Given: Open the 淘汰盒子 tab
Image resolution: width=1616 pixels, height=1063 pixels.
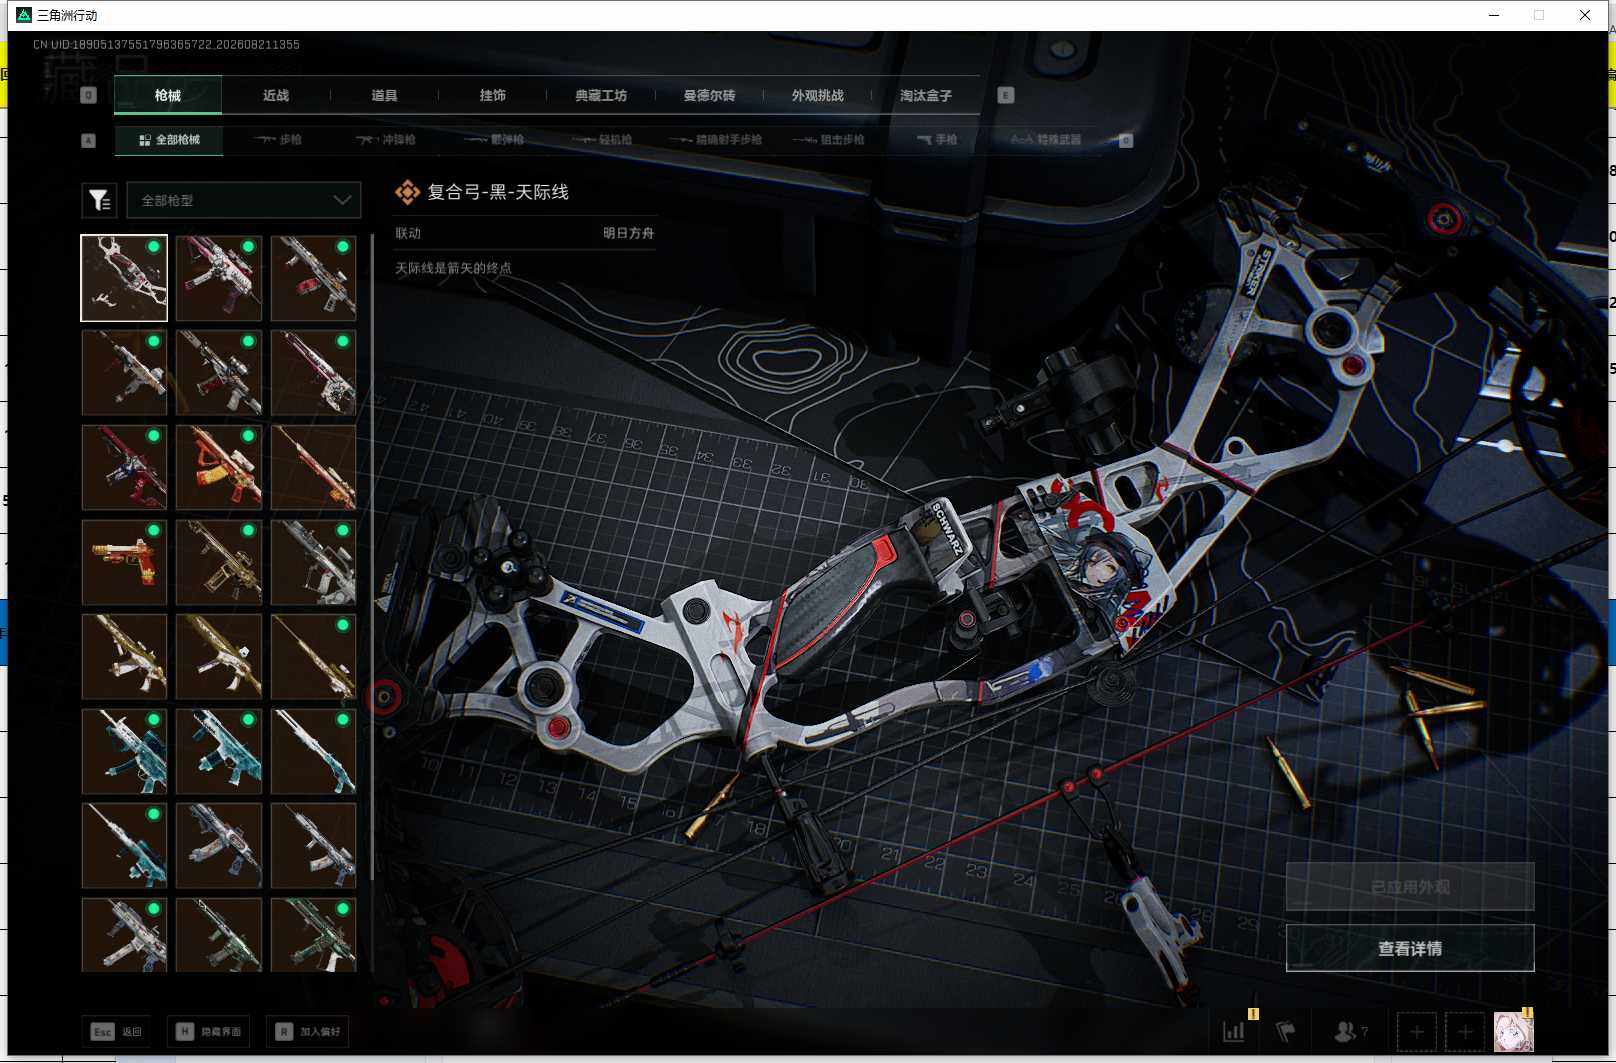Looking at the screenshot, I should point(926,95).
